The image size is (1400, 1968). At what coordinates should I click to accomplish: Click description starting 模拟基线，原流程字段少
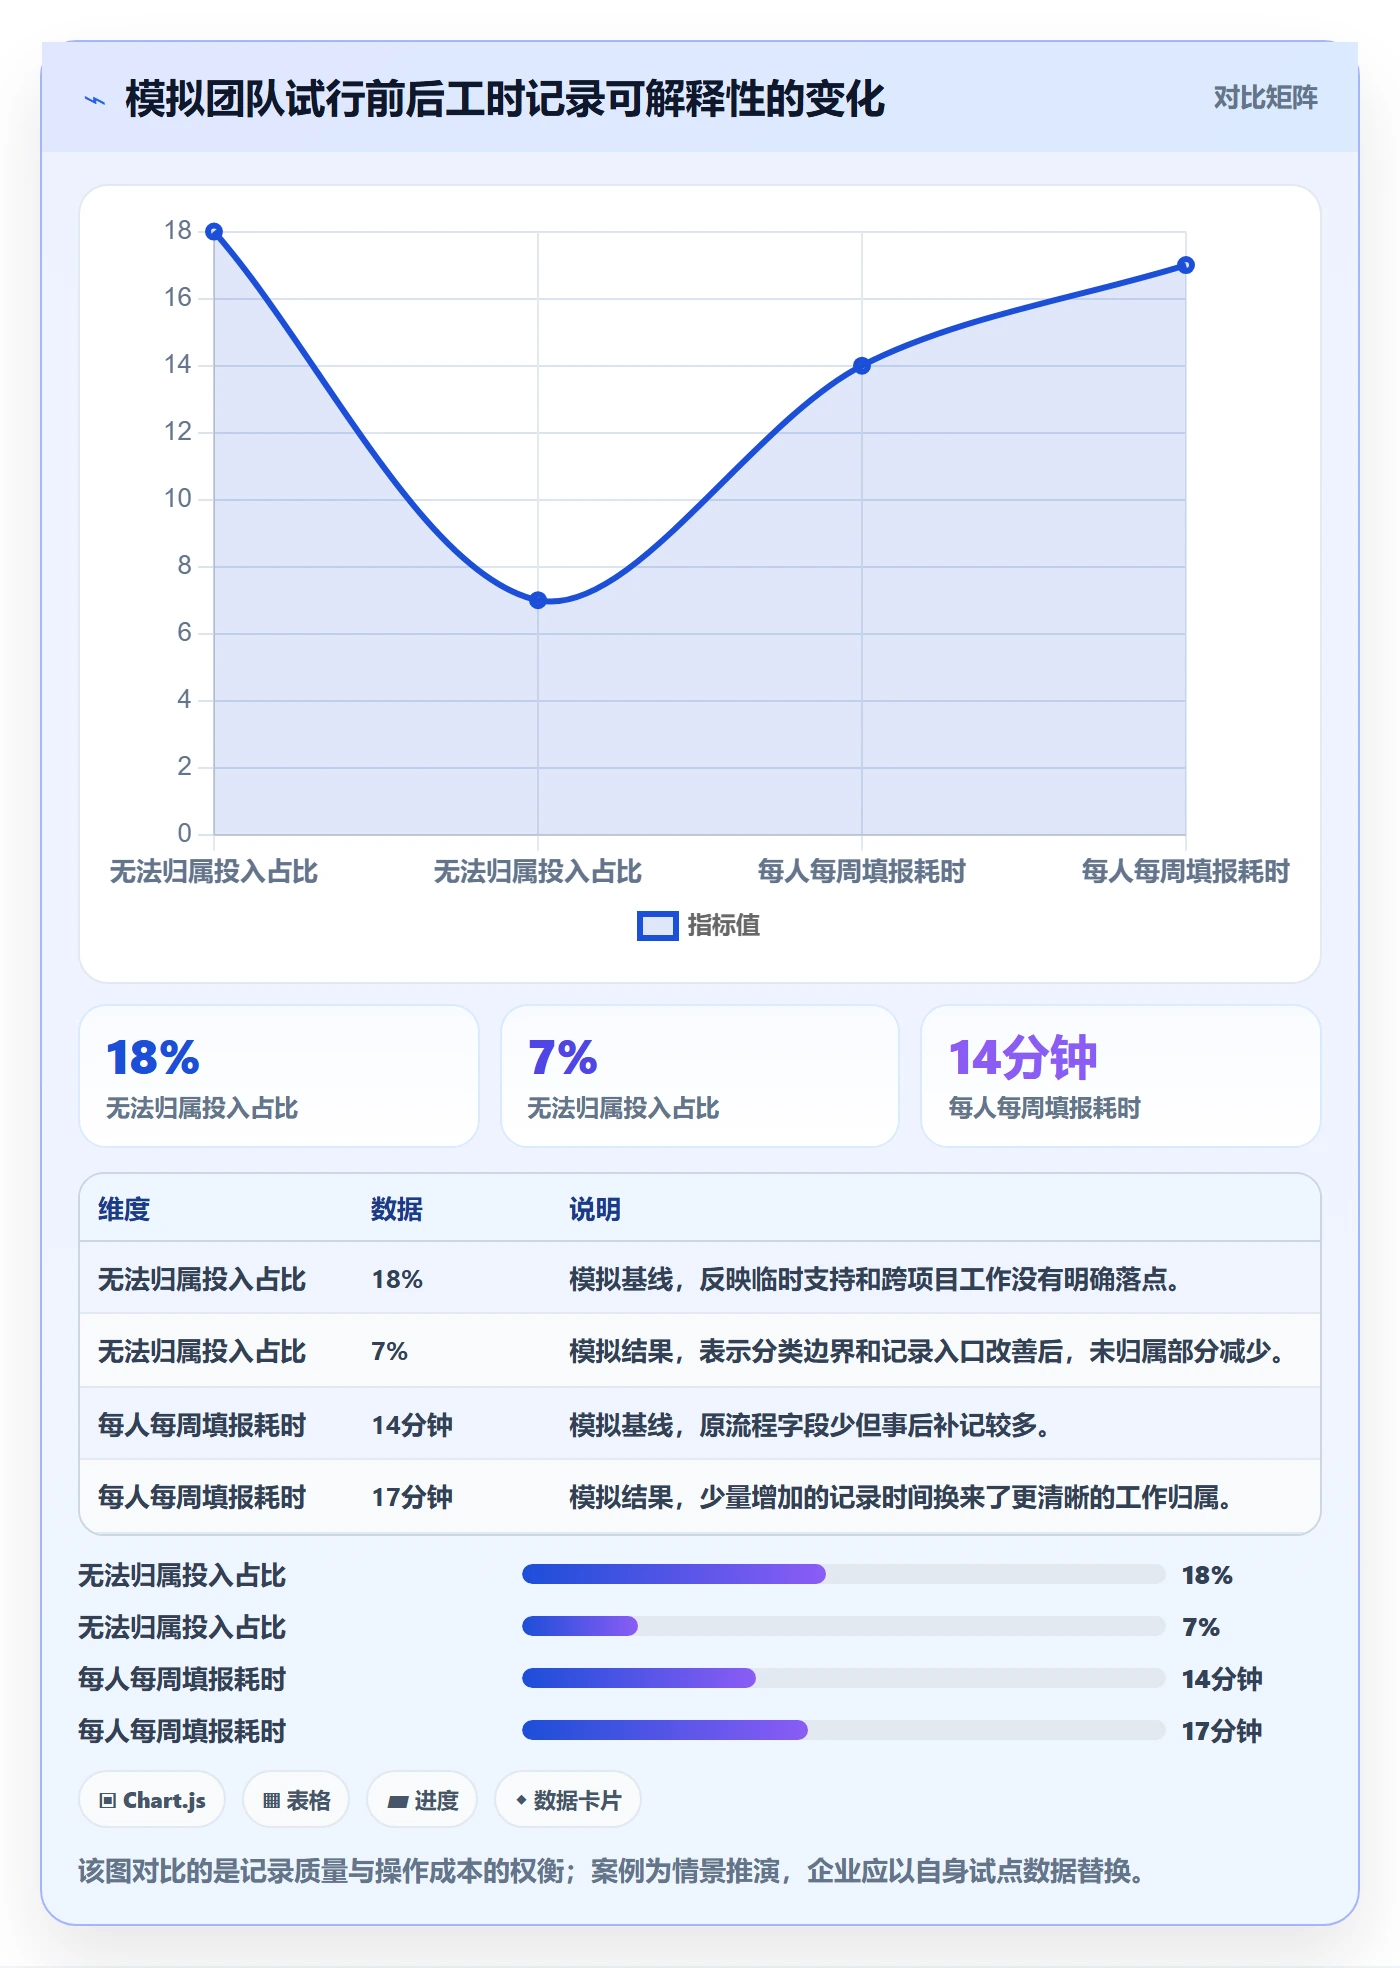click(811, 1425)
